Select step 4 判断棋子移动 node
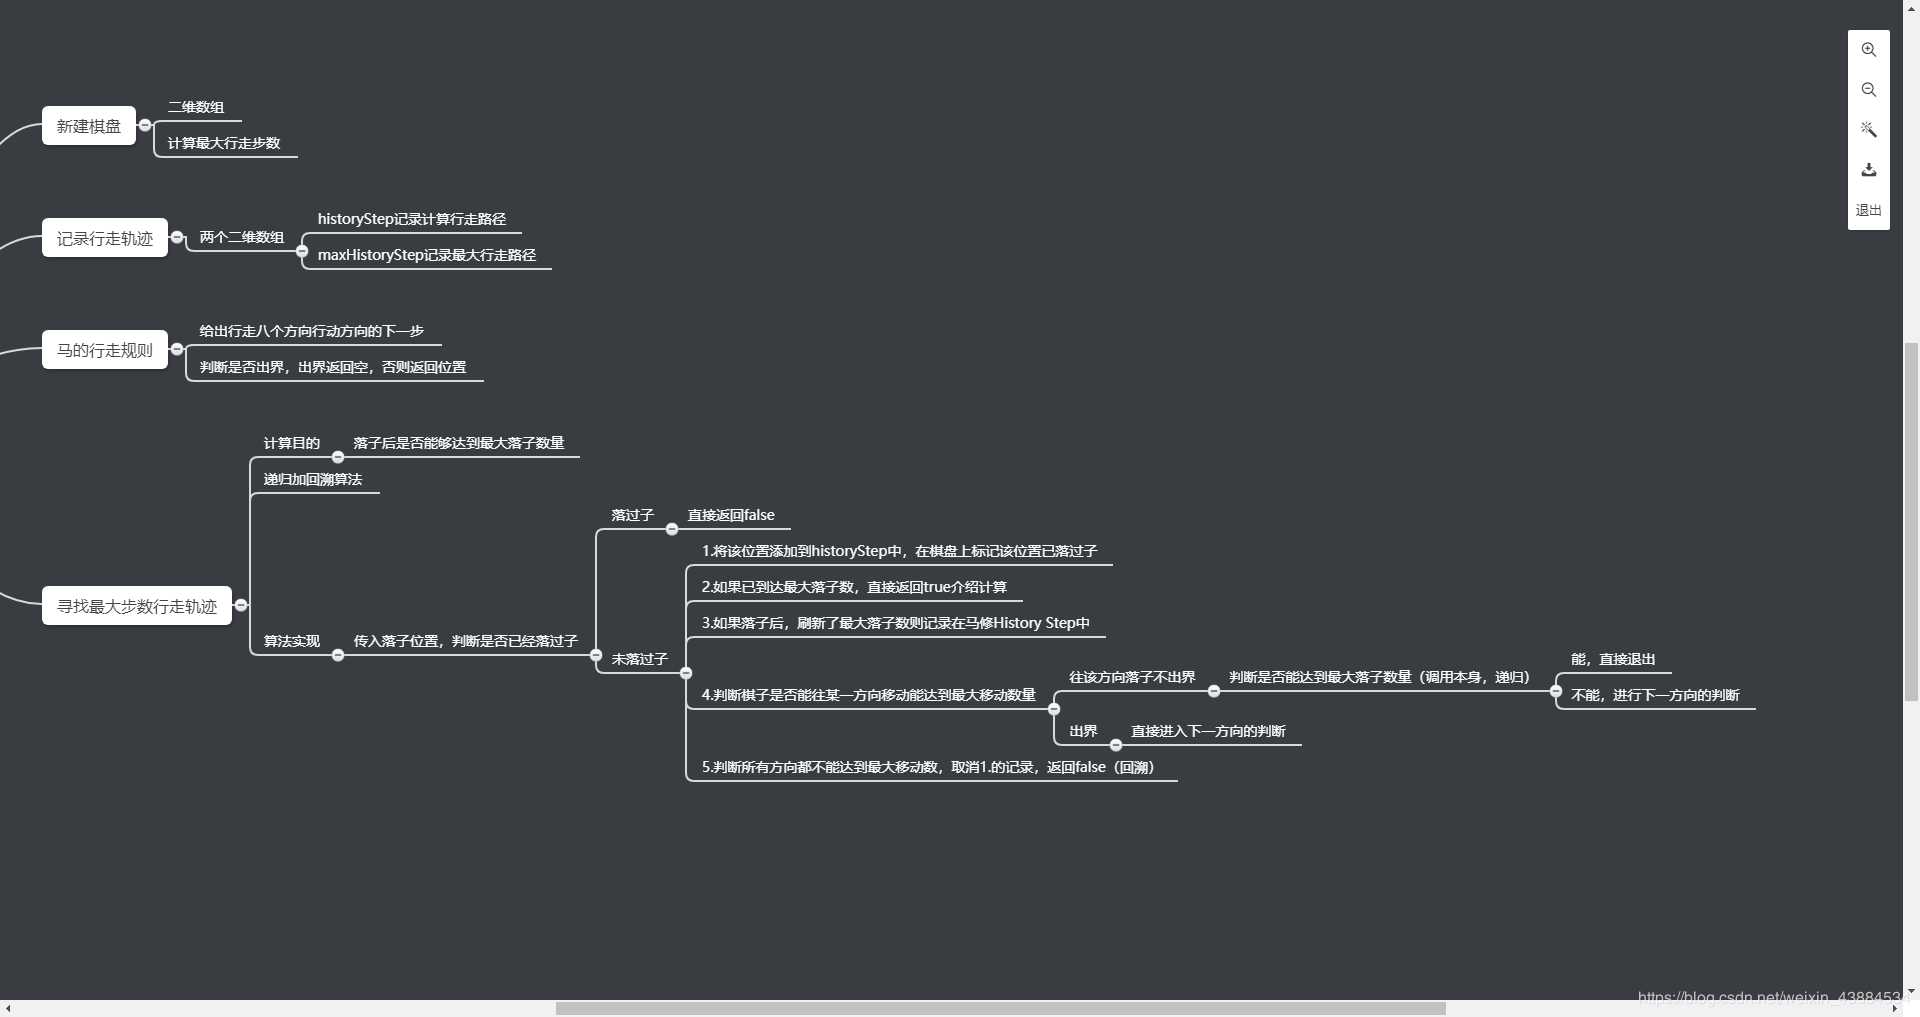Screen dimensions: 1920x1017 (x=869, y=695)
